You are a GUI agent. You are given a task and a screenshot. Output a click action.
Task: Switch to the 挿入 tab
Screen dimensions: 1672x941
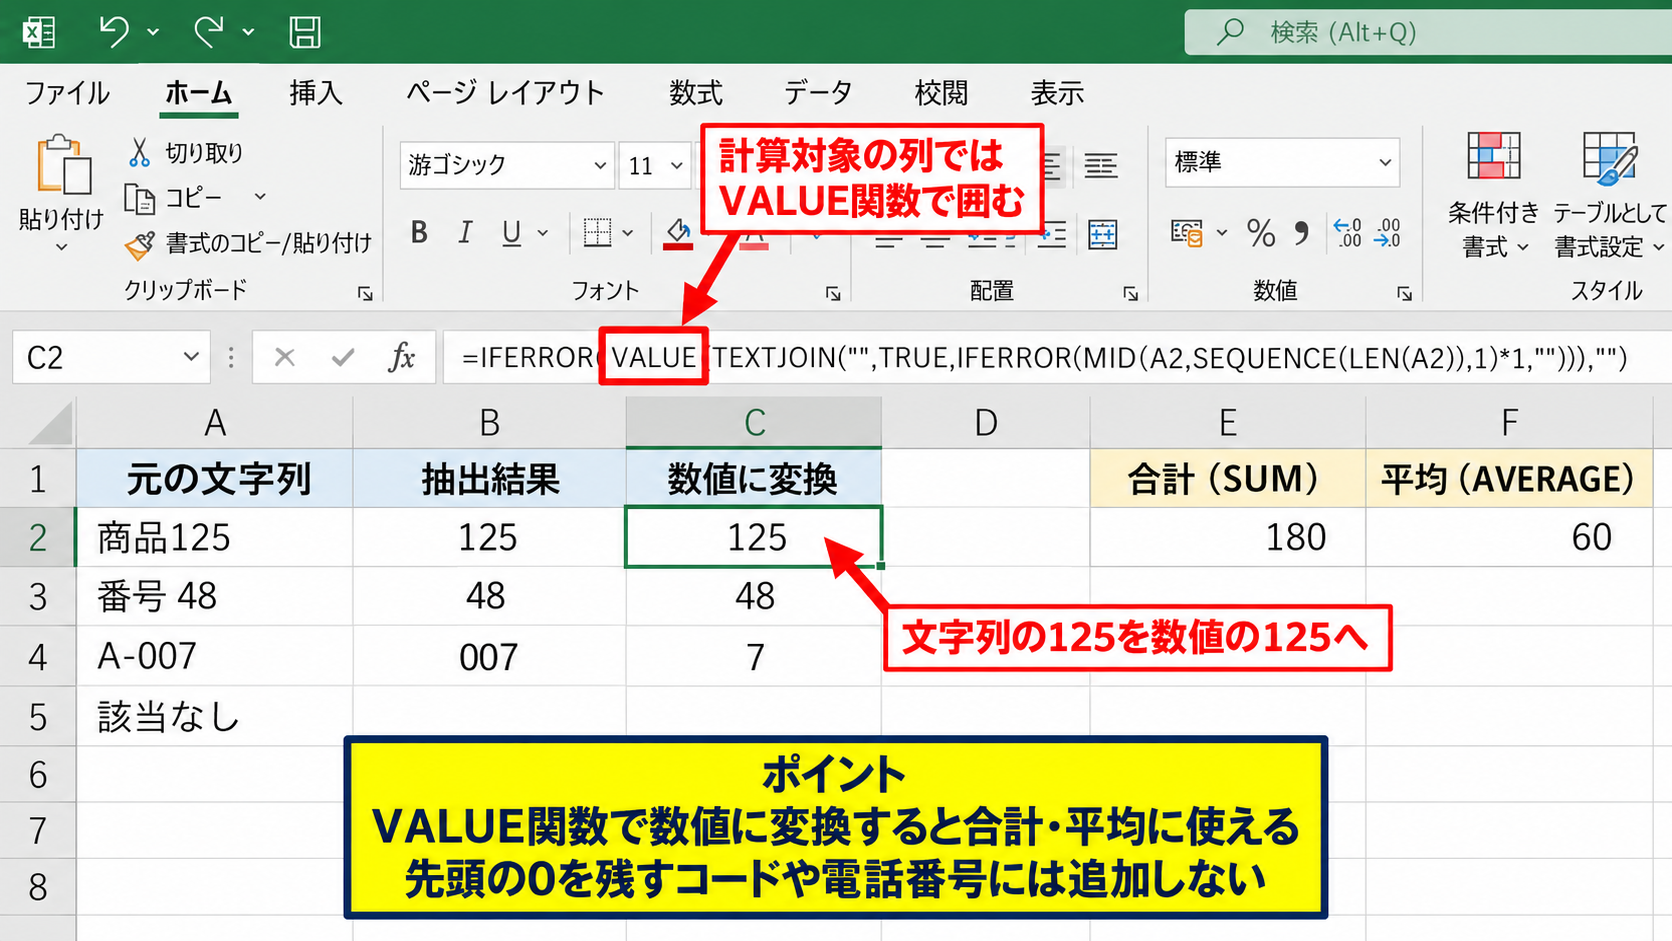pyautogui.click(x=316, y=93)
